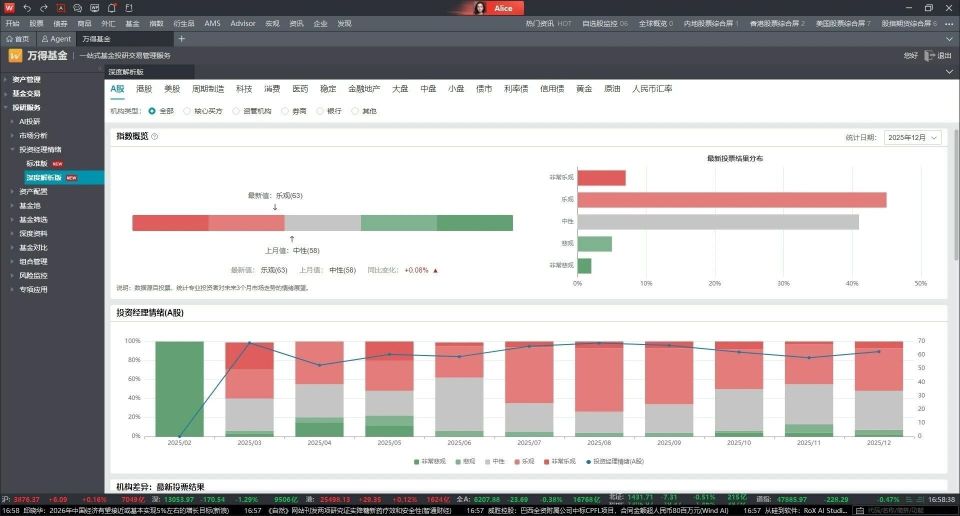Open 自选股监控 screen link

click(x=605, y=23)
